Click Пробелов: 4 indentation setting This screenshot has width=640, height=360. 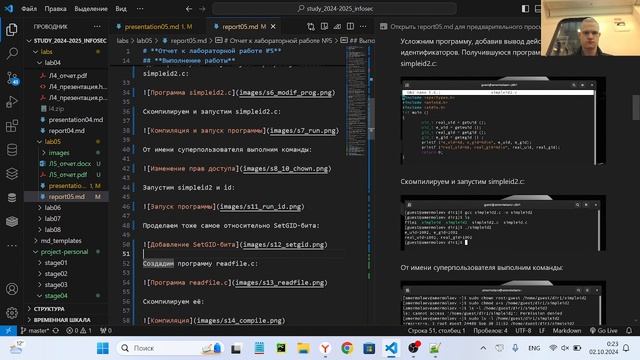(x=490, y=331)
